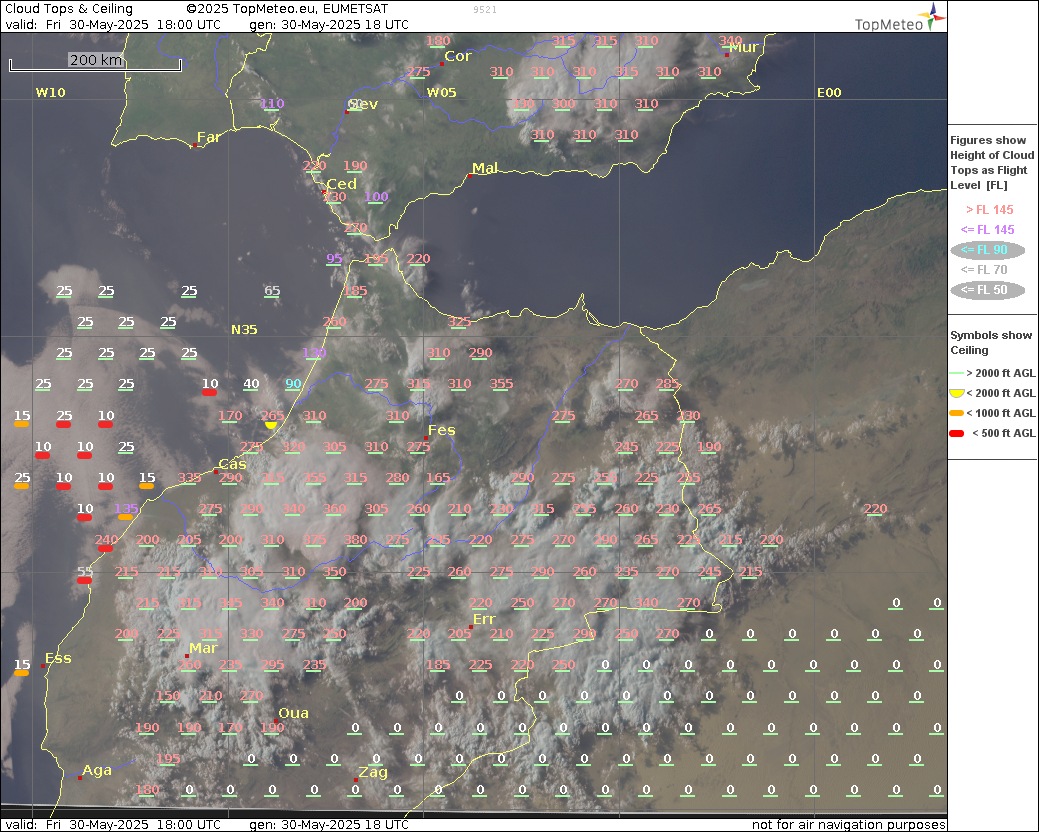Click the 'Mal' city label

[x=484, y=168]
